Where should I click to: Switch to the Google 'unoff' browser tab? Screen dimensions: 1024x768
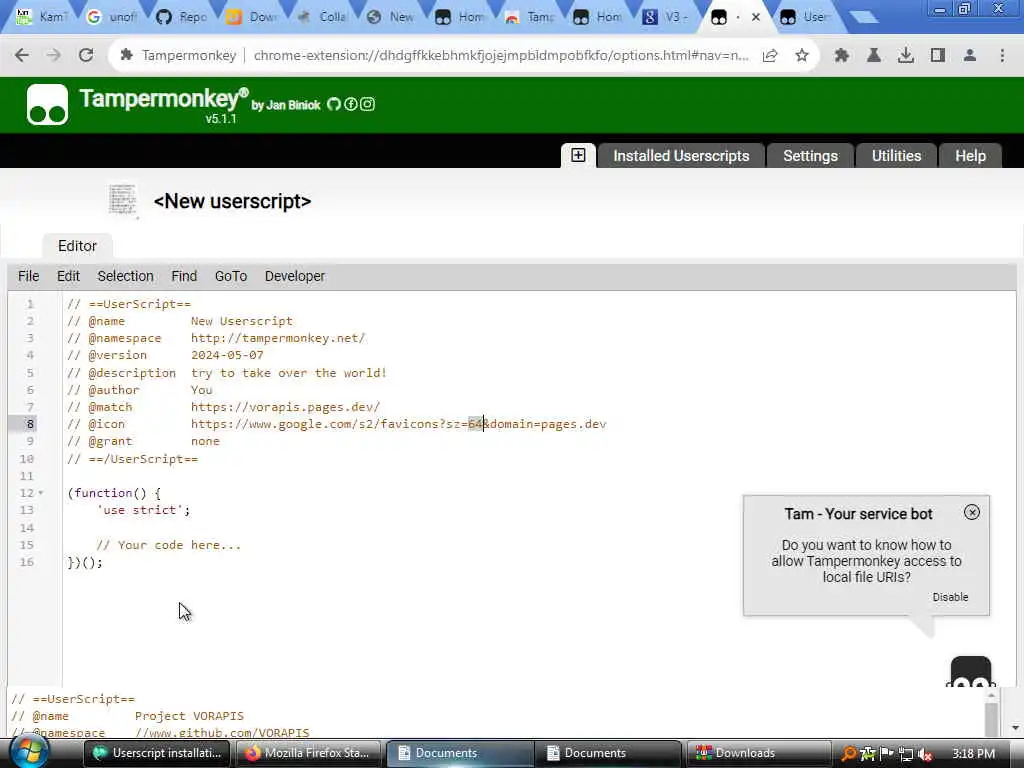pyautogui.click(x=112, y=17)
